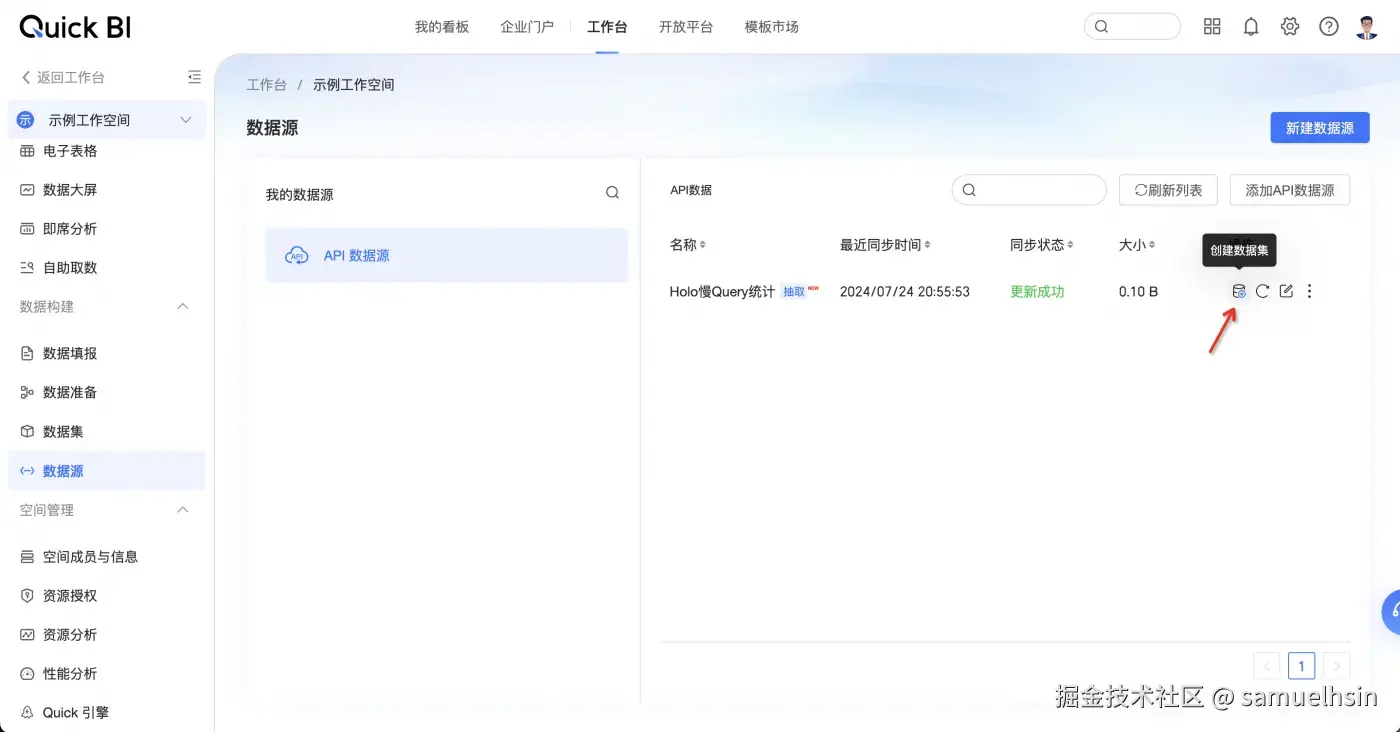
Task: Switch to 开放平台 tab
Action: (686, 27)
